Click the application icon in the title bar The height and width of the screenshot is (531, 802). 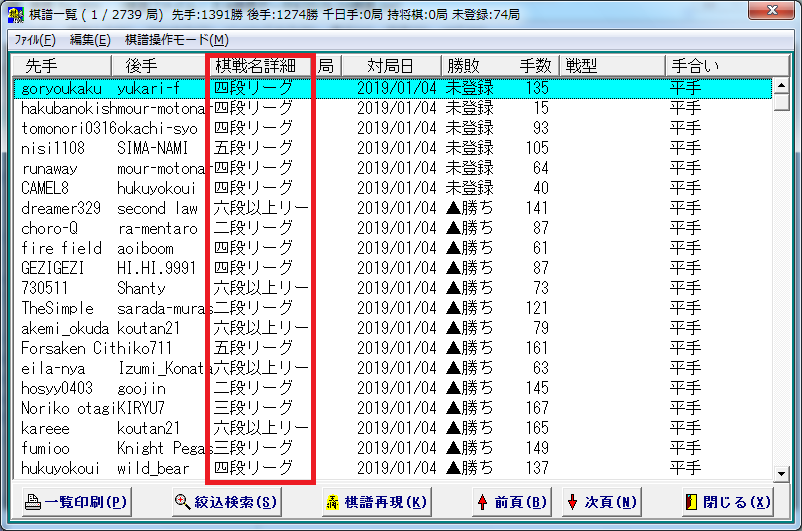point(13,14)
